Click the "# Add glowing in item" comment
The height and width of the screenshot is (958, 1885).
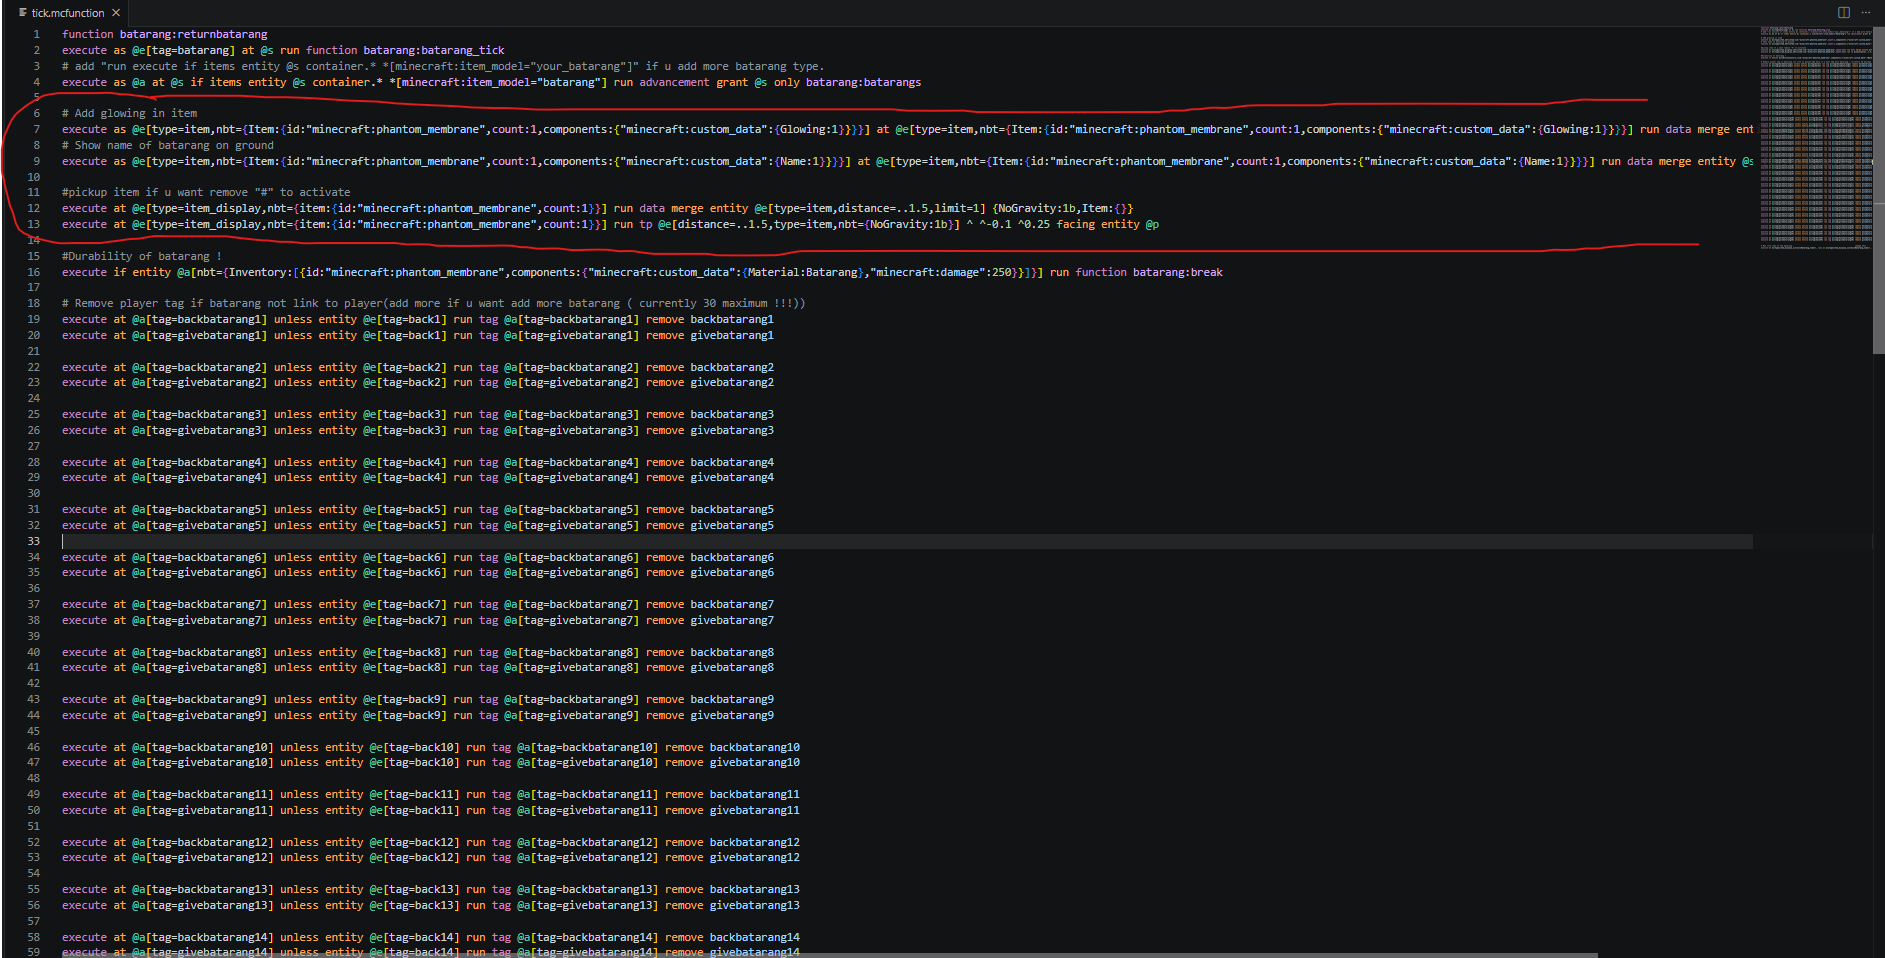tap(130, 113)
